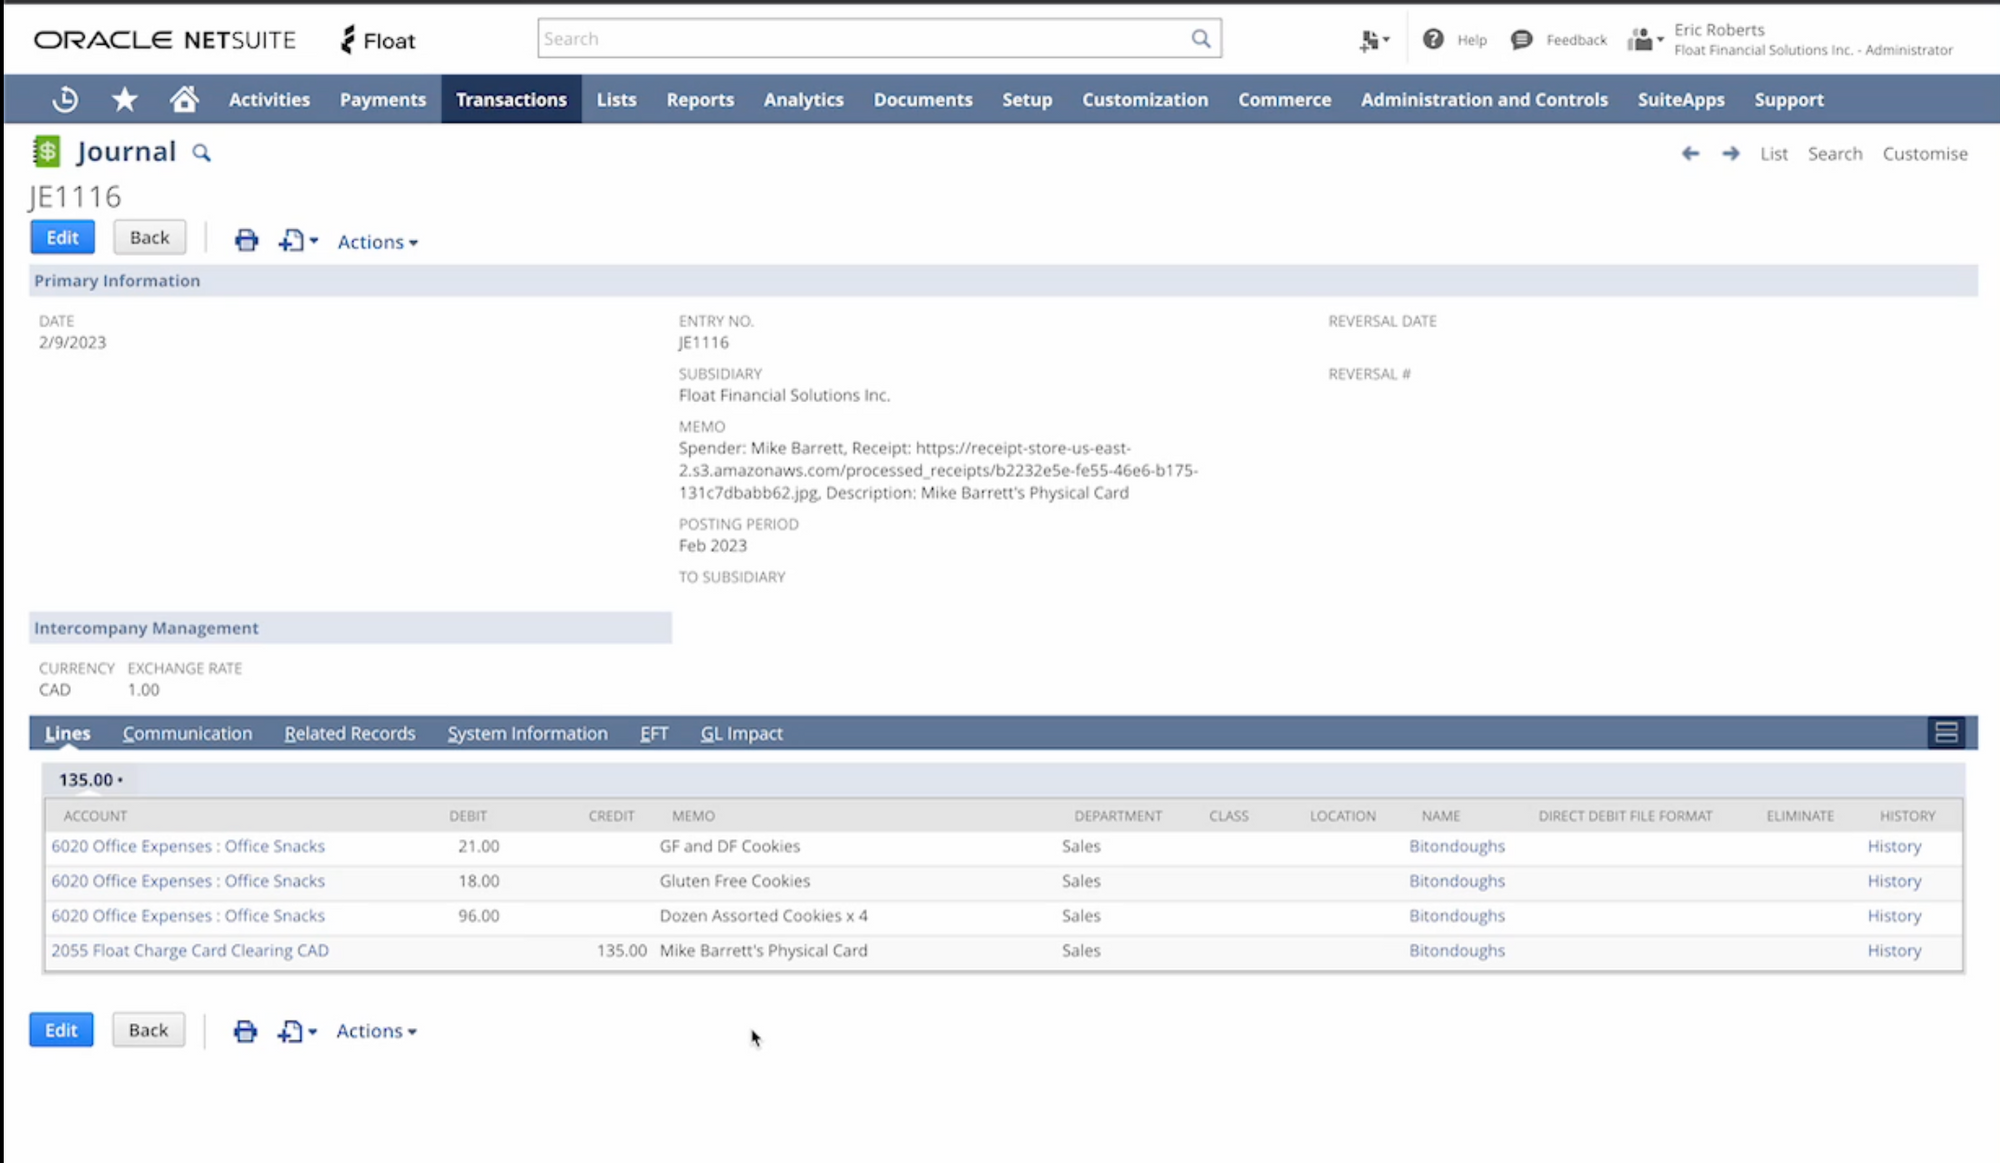
Task: Open the create new menu icon in the header
Action: click(1374, 40)
